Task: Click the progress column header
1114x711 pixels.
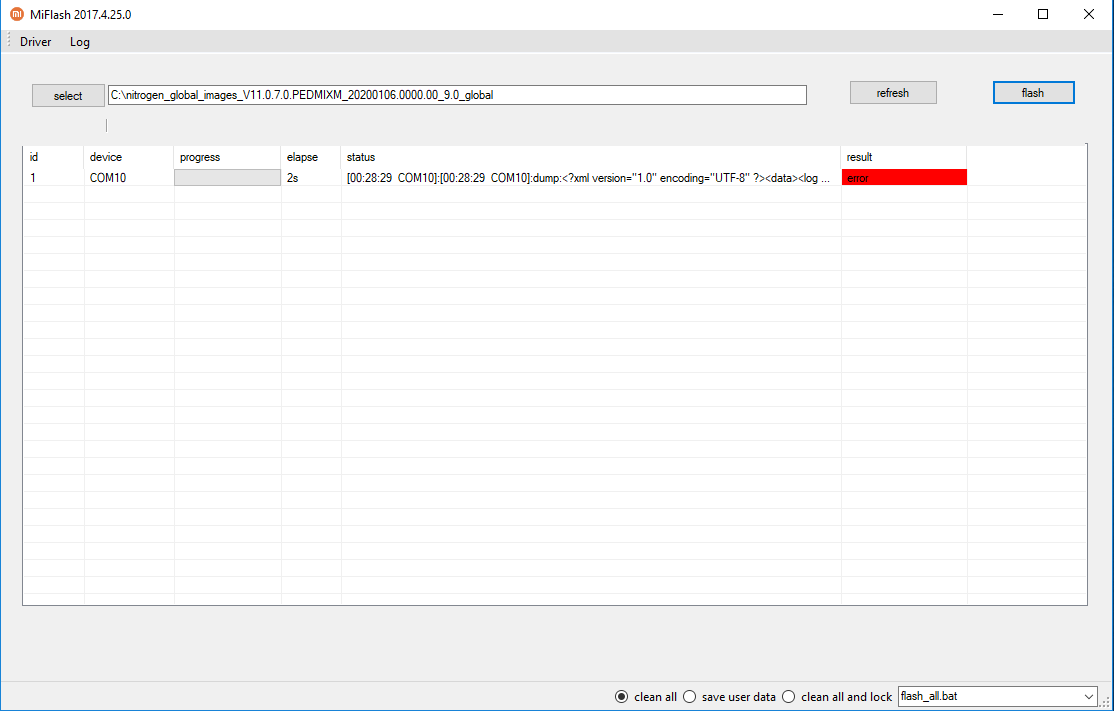Action: (x=227, y=157)
